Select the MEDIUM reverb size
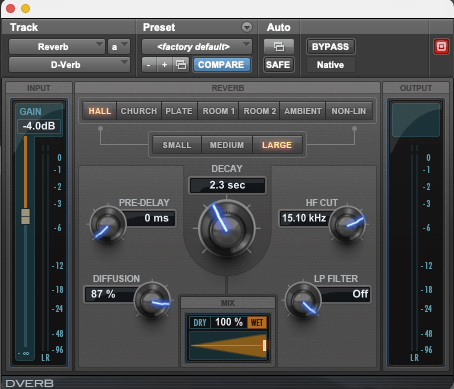Screen dimensions: 454x389 click(227, 145)
